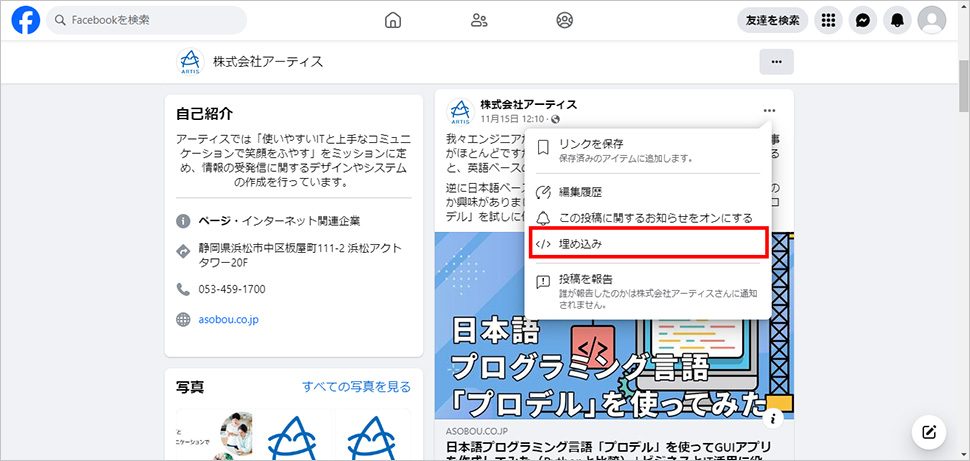Viewport: 970px width, 461px height.
Task: Open the page header three-dot options button
Action: click(x=776, y=62)
